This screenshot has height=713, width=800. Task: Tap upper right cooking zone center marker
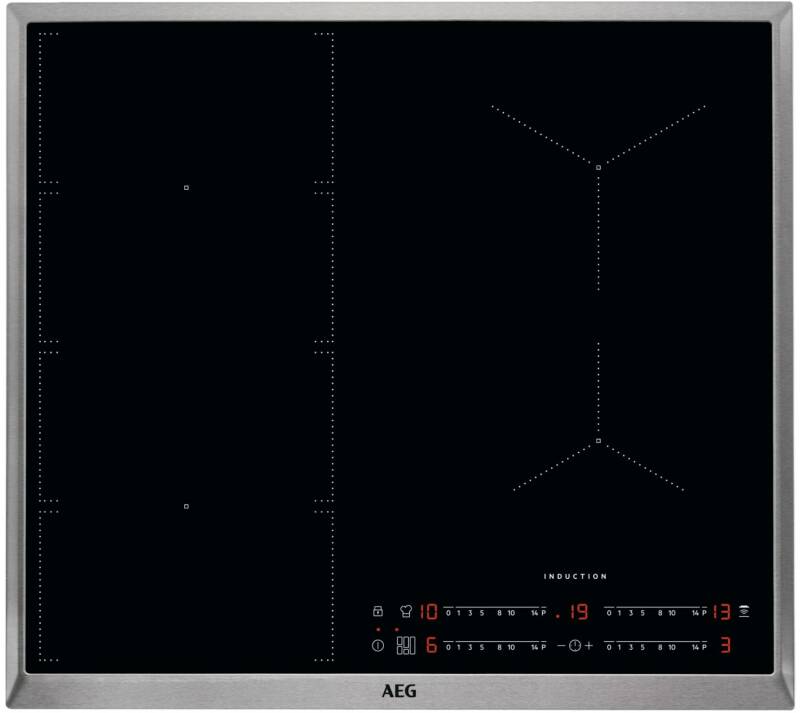[598, 167]
